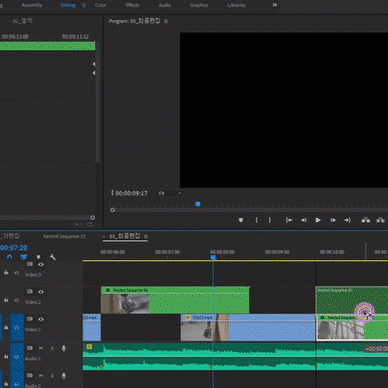Toggle sync lock on Video 1

30,319
